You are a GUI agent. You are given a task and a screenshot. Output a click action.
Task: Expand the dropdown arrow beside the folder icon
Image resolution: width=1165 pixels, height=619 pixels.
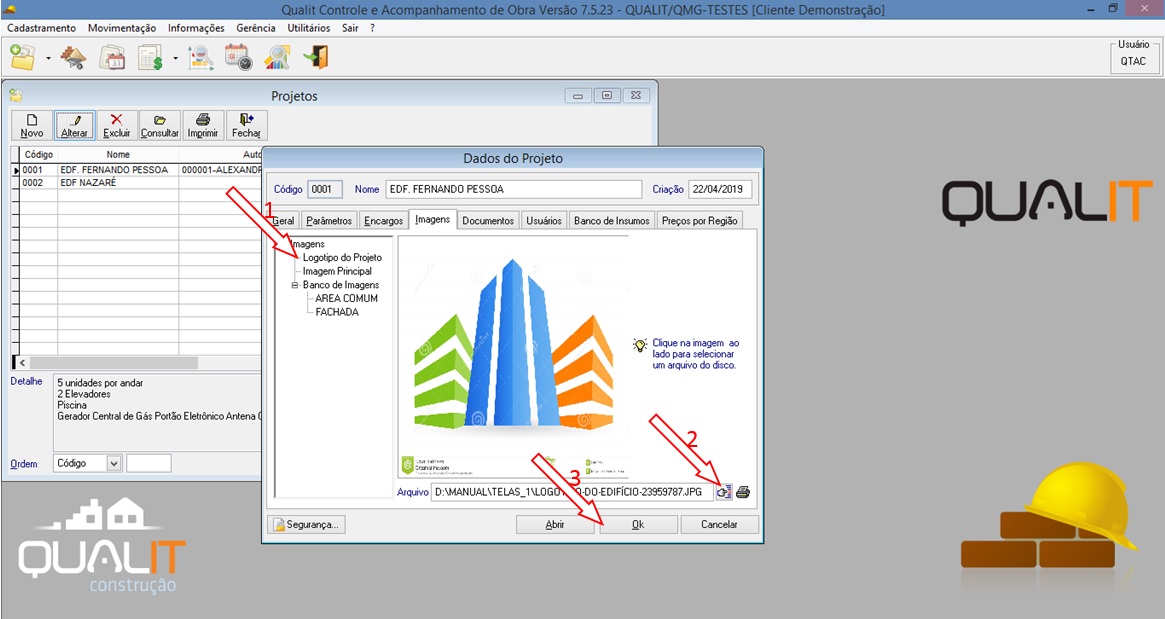click(x=48, y=58)
